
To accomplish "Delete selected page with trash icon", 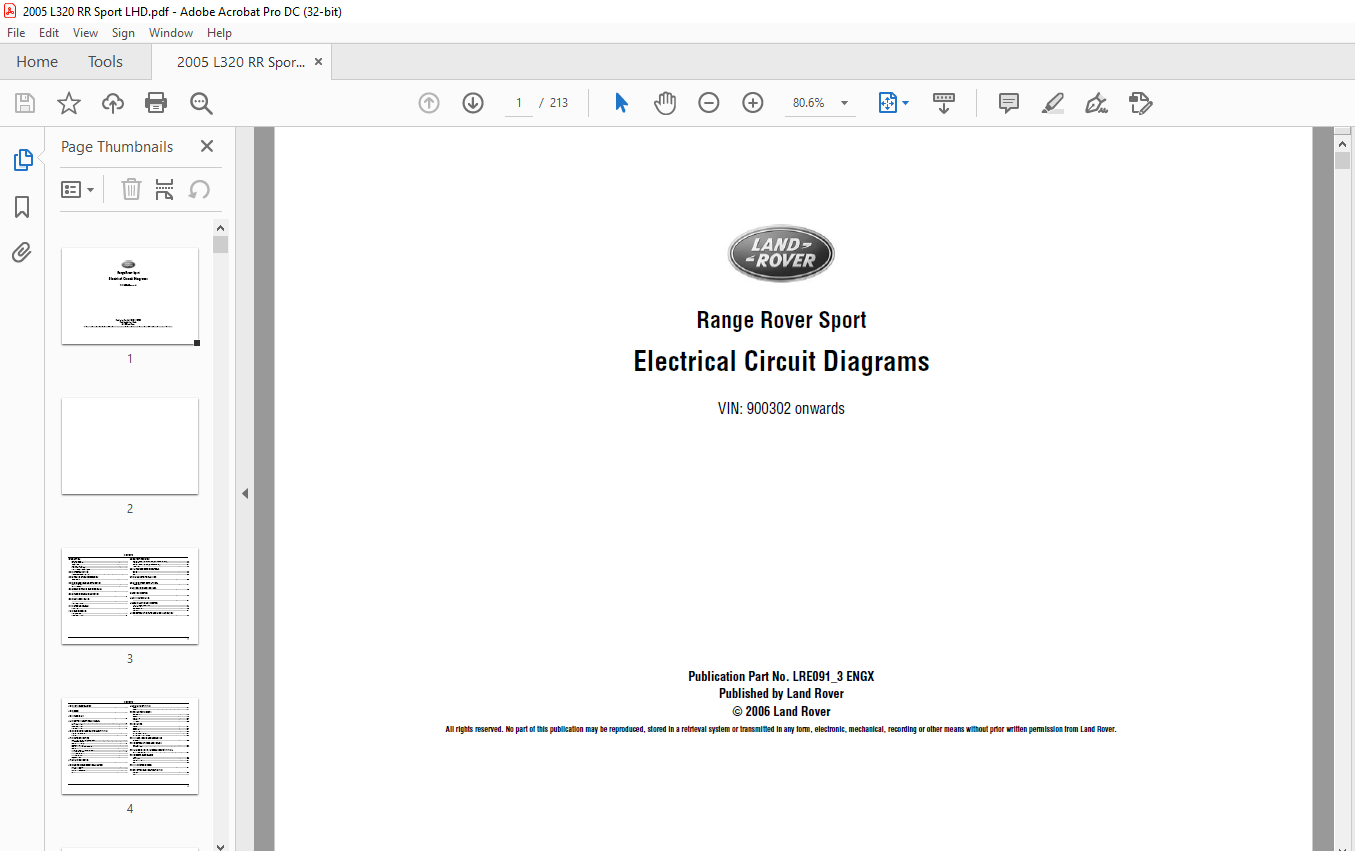I will 131,189.
